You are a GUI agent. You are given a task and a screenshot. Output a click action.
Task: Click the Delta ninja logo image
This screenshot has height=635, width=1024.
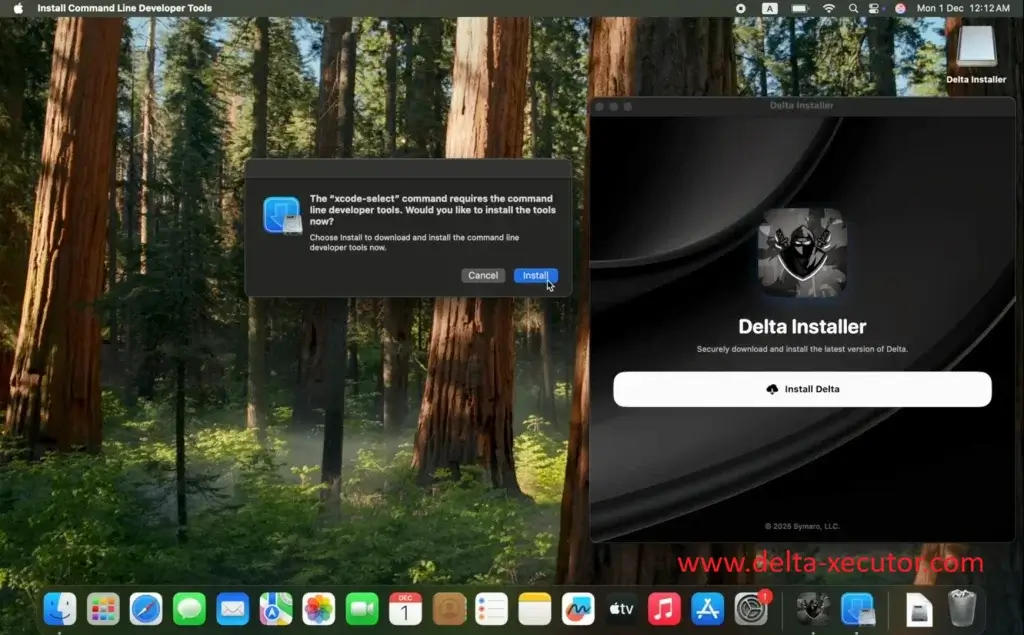point(802,252)
